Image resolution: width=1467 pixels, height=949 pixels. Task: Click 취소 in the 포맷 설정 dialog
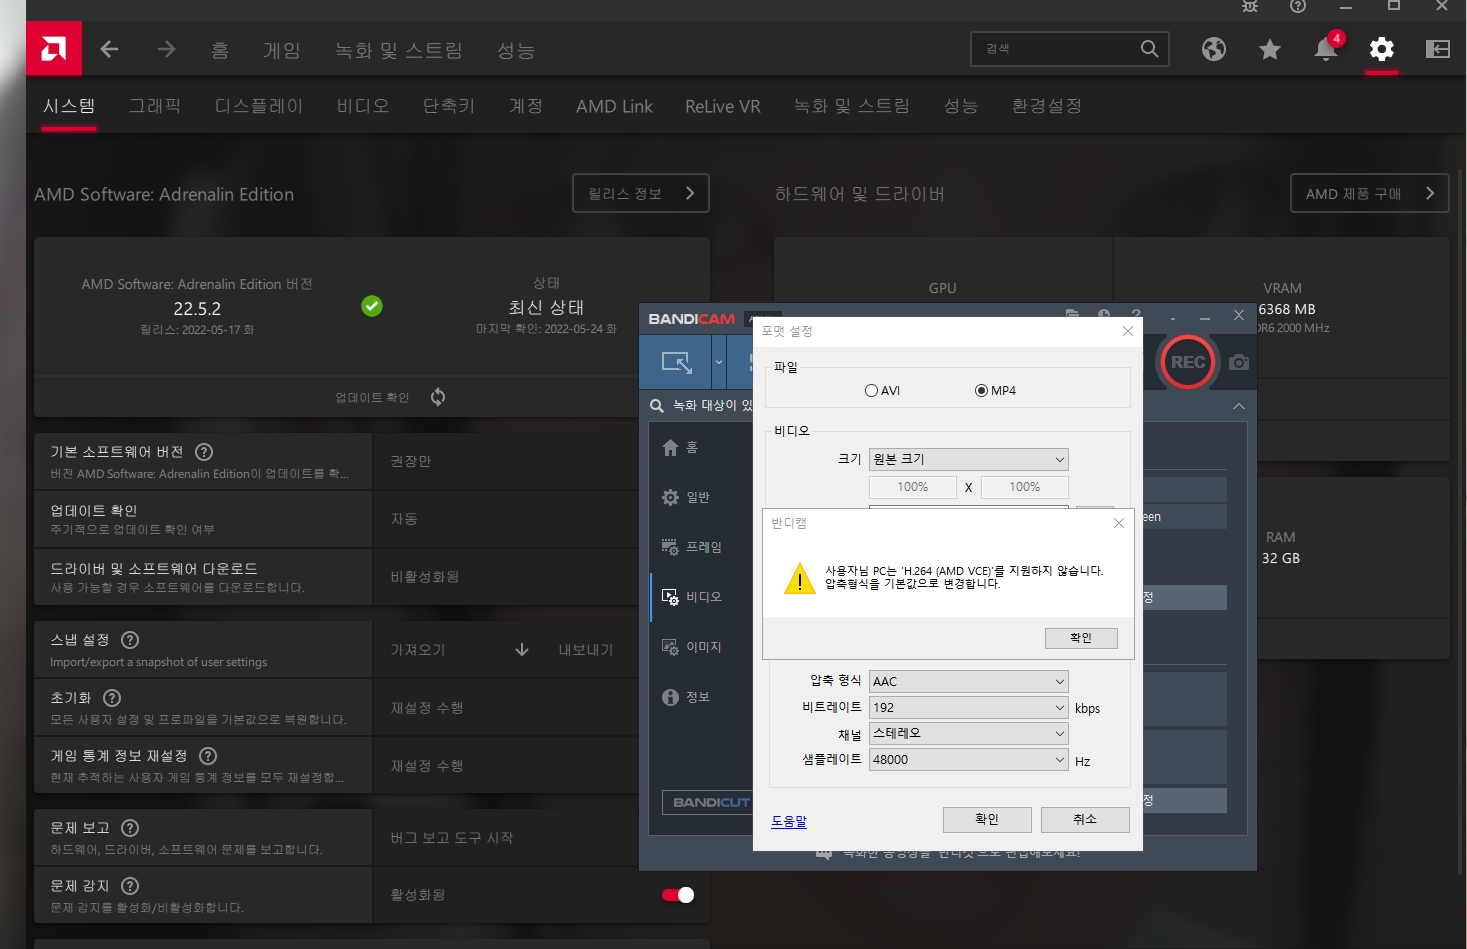(x=1085, y=819)
